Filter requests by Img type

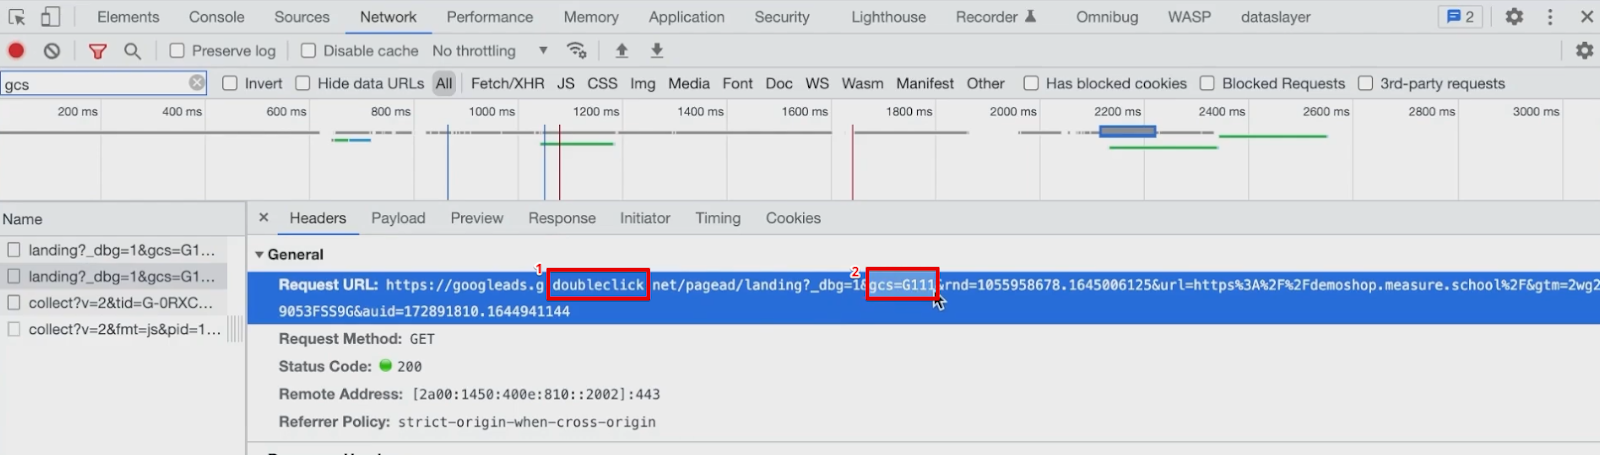[x=643, y=83]
